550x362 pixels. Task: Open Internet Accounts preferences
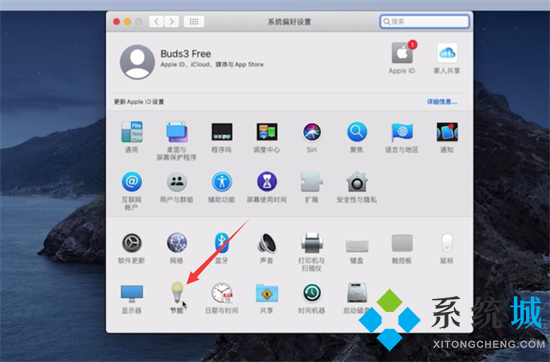(132, 182)
